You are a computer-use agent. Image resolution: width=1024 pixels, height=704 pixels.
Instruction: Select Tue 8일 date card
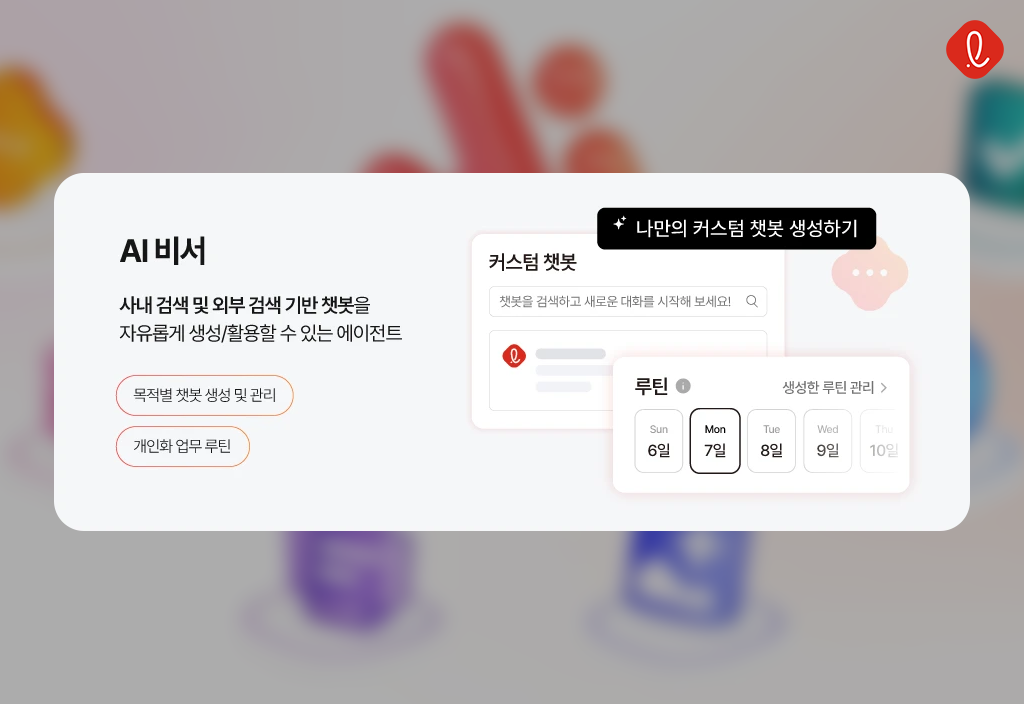coord(771,441)
